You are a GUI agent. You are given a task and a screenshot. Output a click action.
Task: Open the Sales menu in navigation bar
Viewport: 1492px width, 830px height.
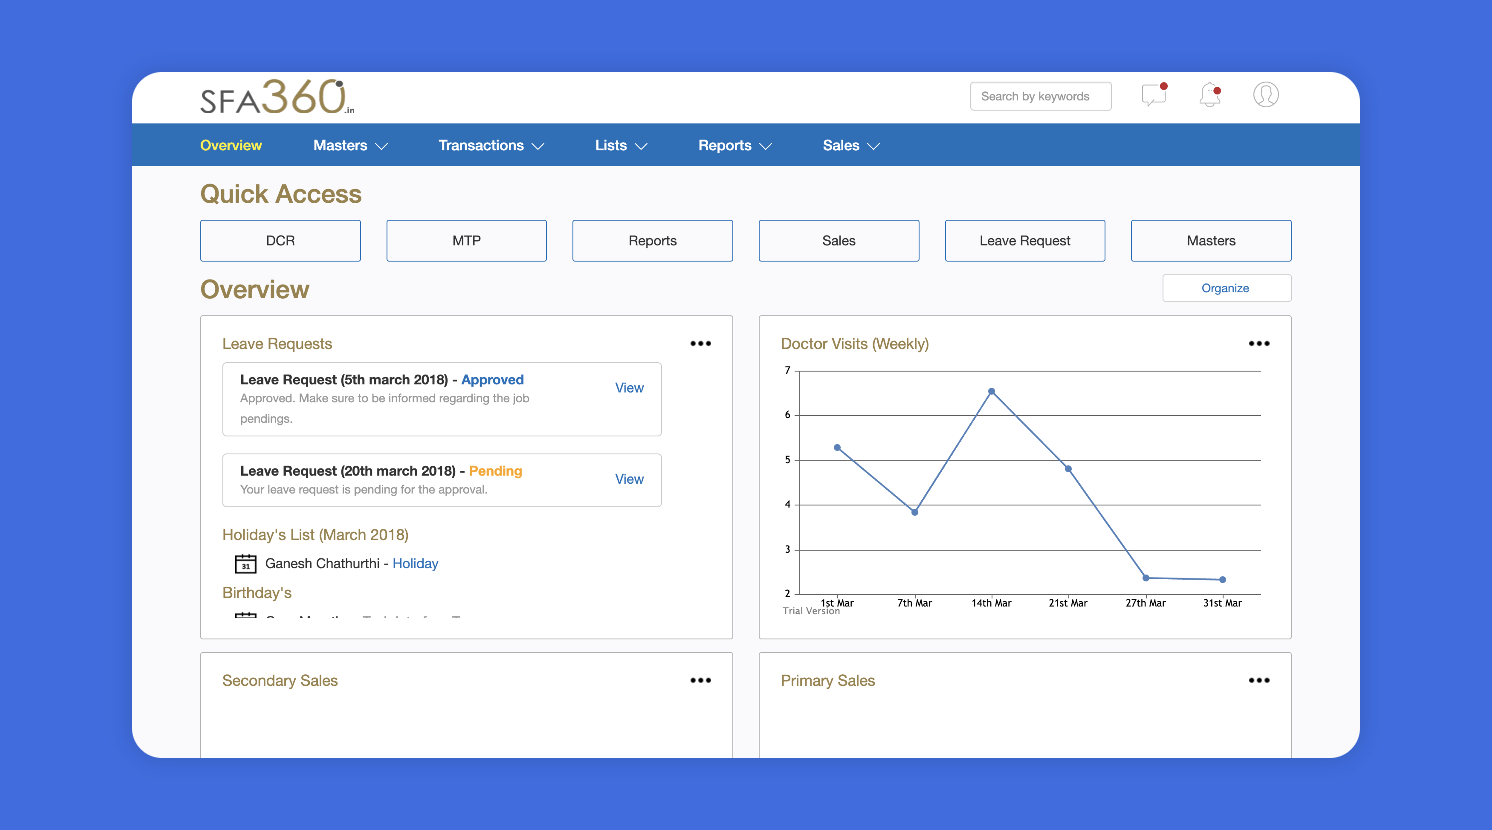click(851, 145)
